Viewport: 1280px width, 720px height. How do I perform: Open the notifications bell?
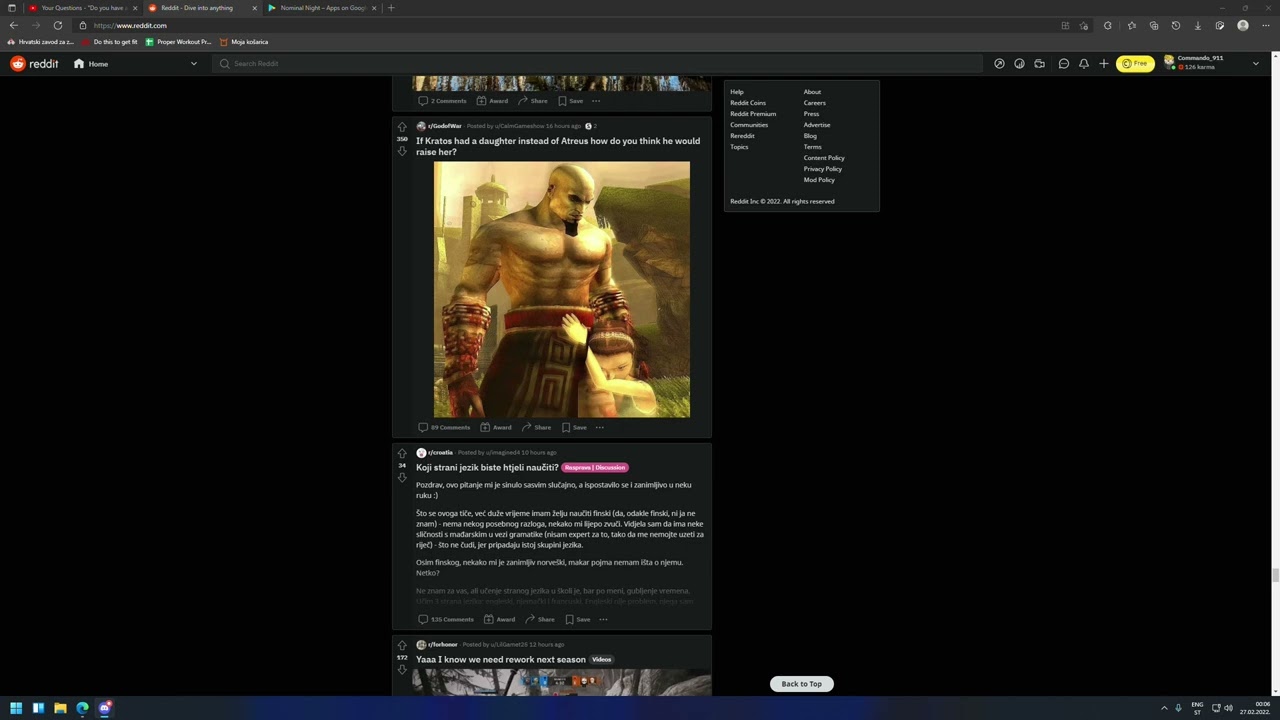coord(1084,63)
